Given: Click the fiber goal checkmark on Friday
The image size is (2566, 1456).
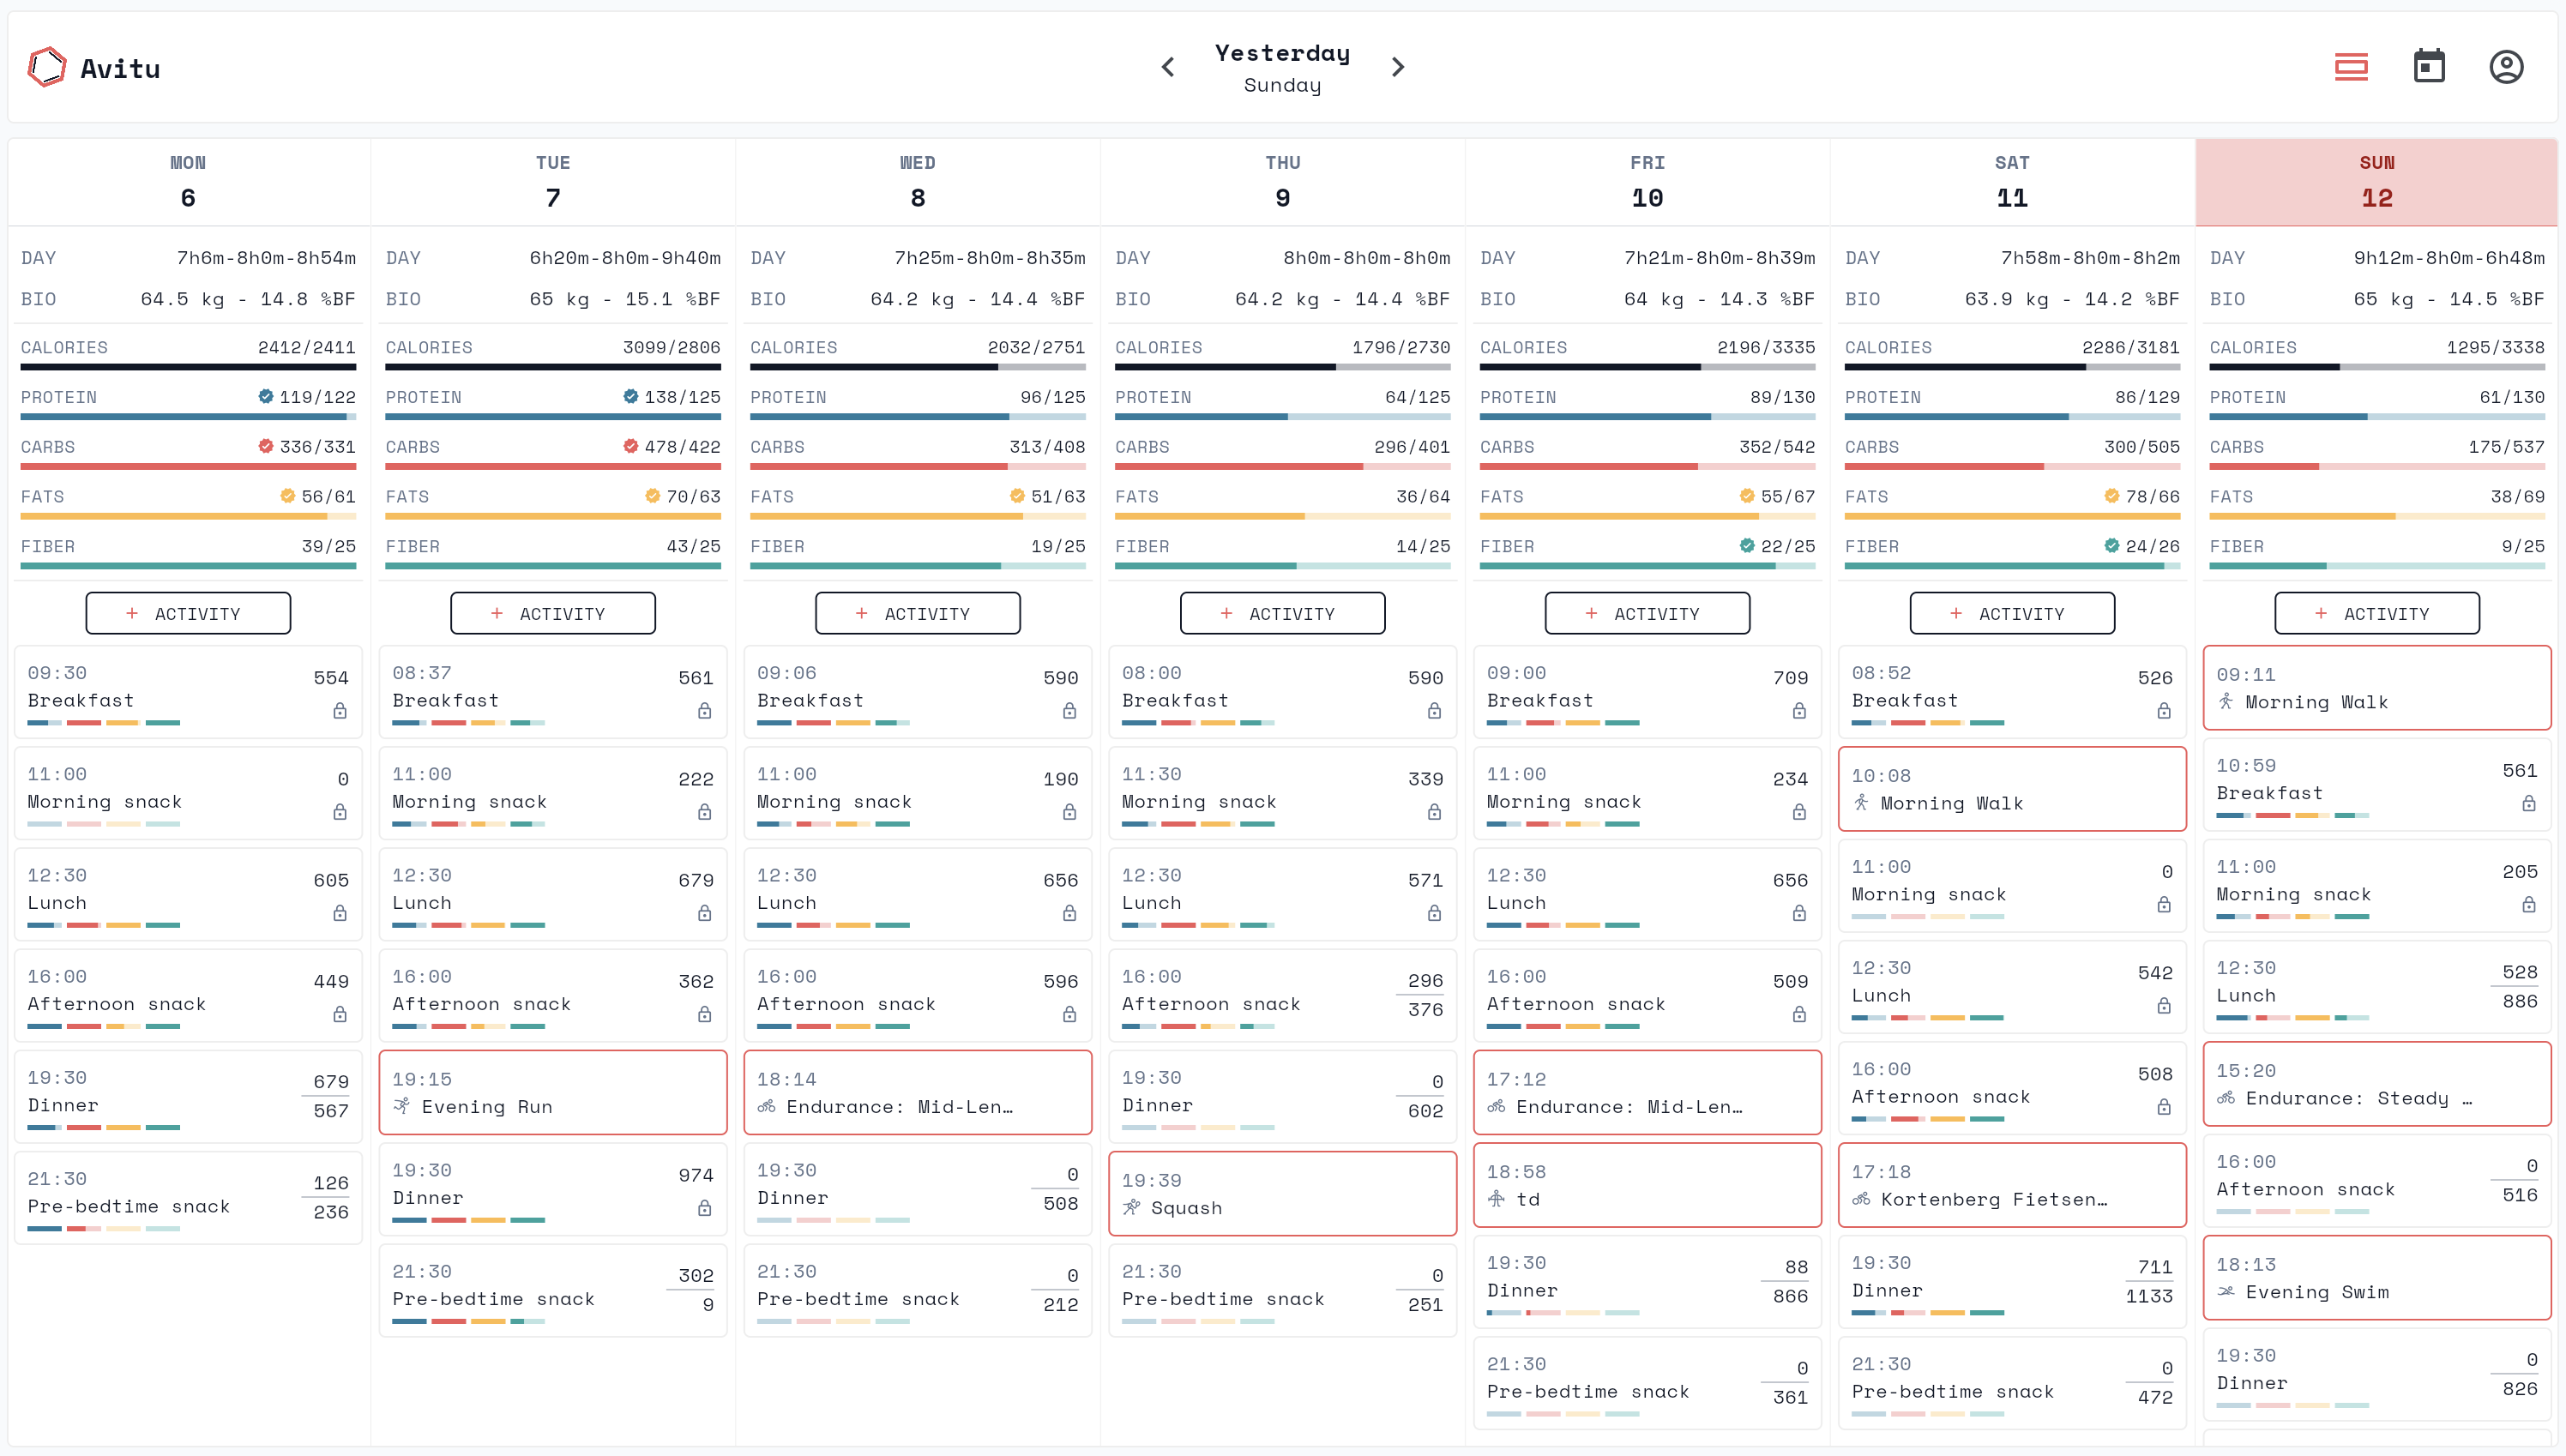Looking at the screenshot, I should pyautogui.click(x=1747, y=545).
